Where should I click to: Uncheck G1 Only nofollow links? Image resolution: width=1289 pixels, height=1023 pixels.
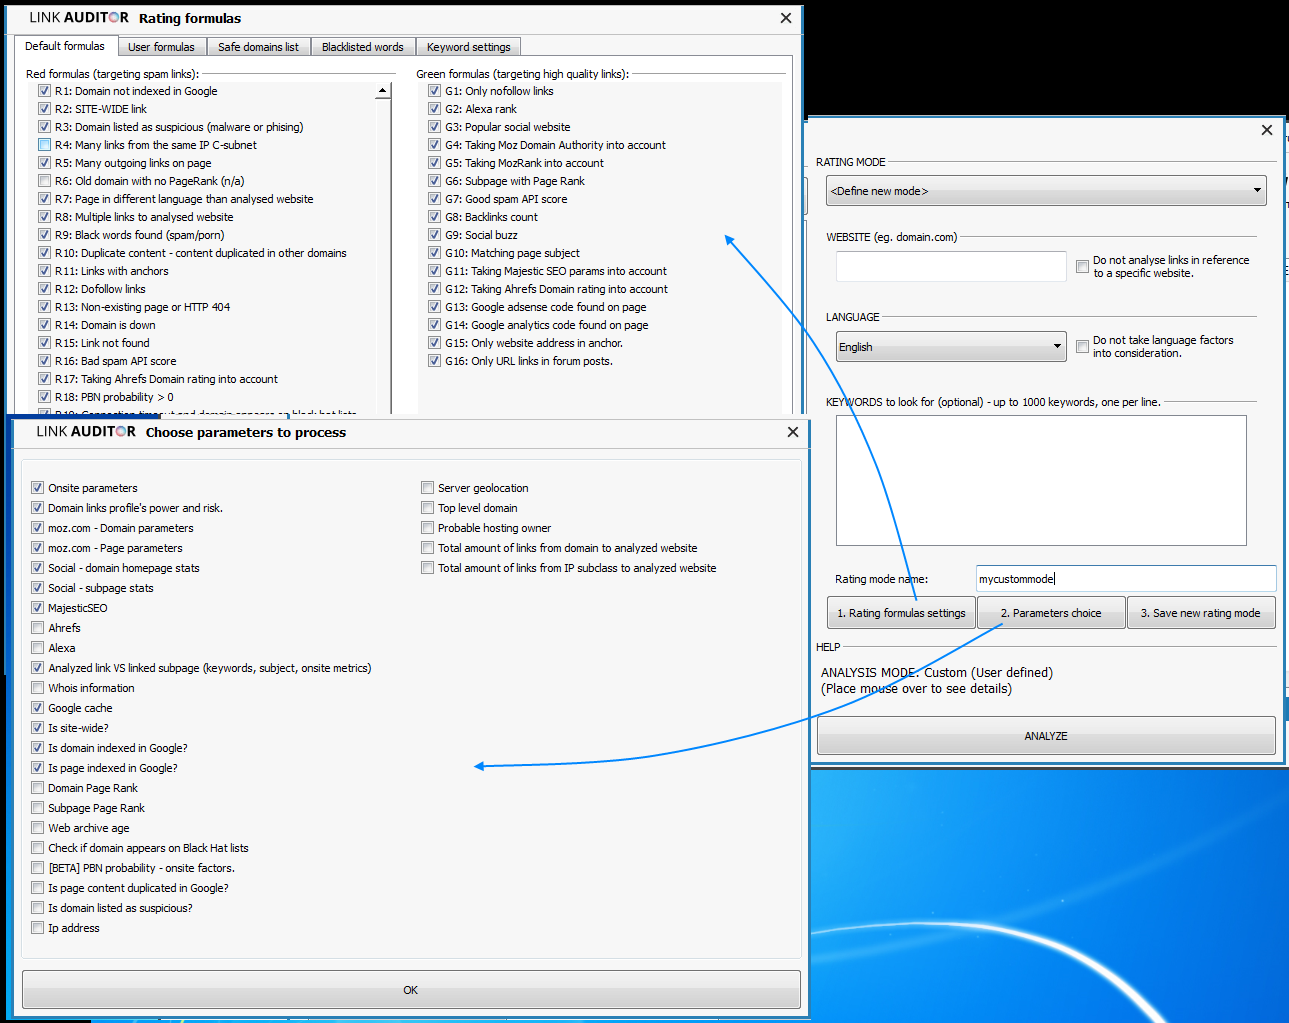[434, 91]
